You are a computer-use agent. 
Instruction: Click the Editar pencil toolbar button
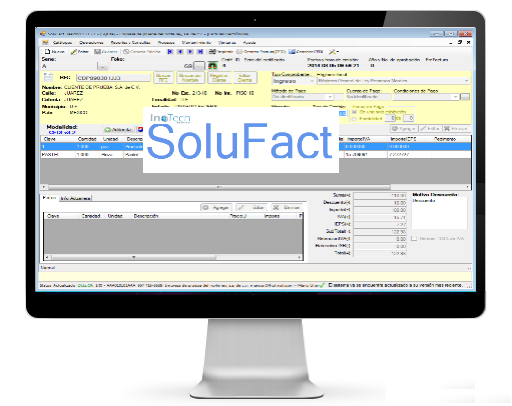tap(80, 52)
